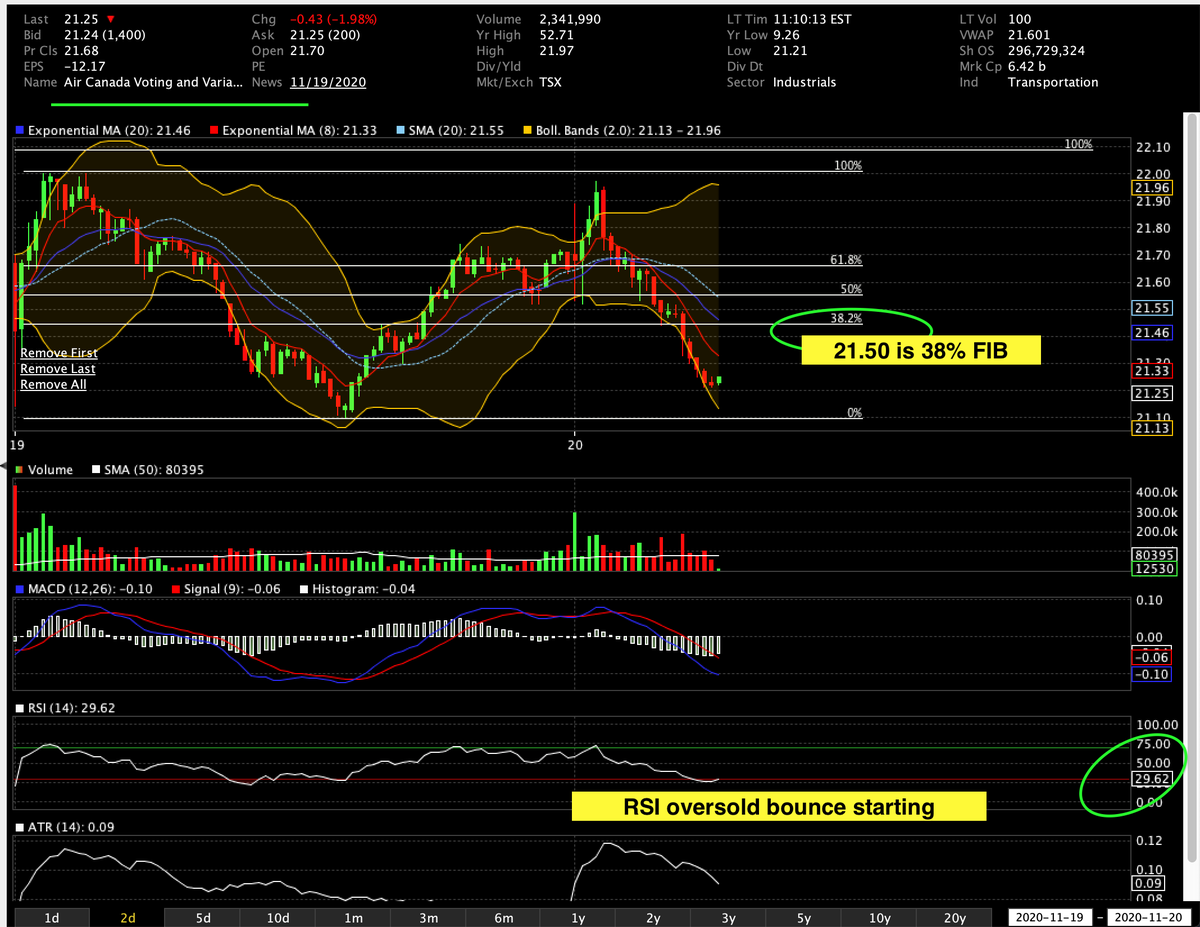Click the blue Exponential MA (20) swatch
The height and width of the screenshot is (927, 1200).
coord(19,130)
